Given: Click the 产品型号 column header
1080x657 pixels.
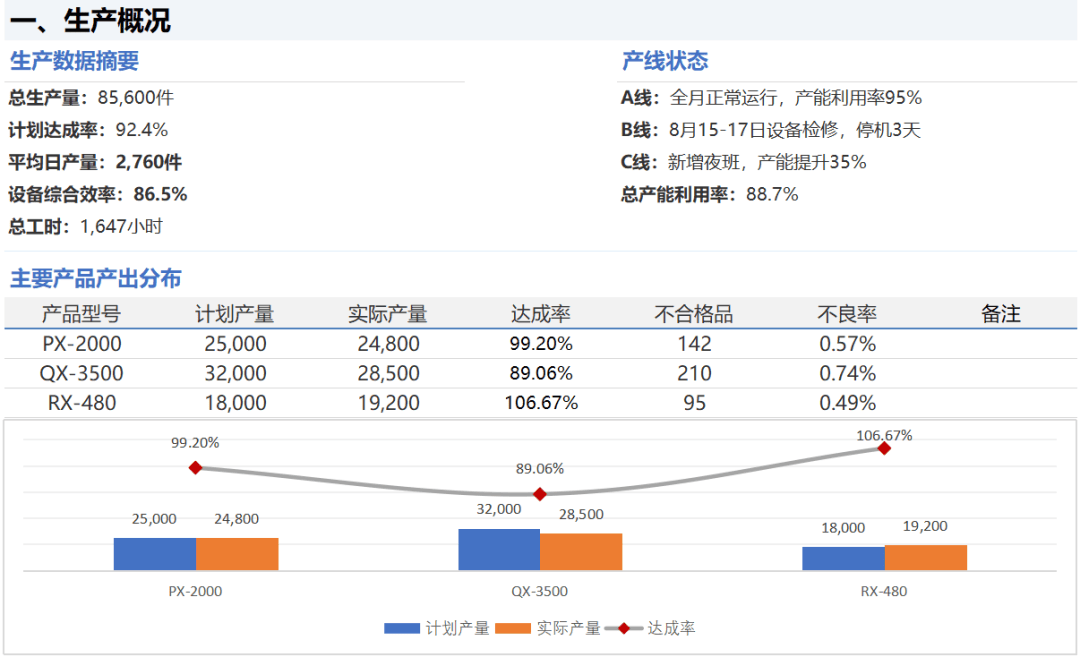Looking at the screenshot, I should point(81,314).
